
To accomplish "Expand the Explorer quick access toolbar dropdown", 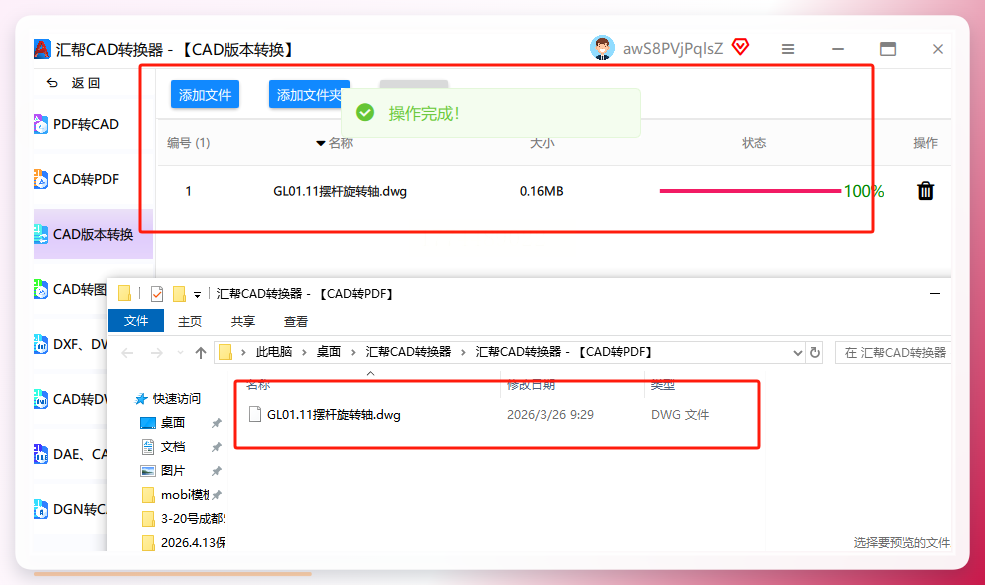I will coord(197,294).
